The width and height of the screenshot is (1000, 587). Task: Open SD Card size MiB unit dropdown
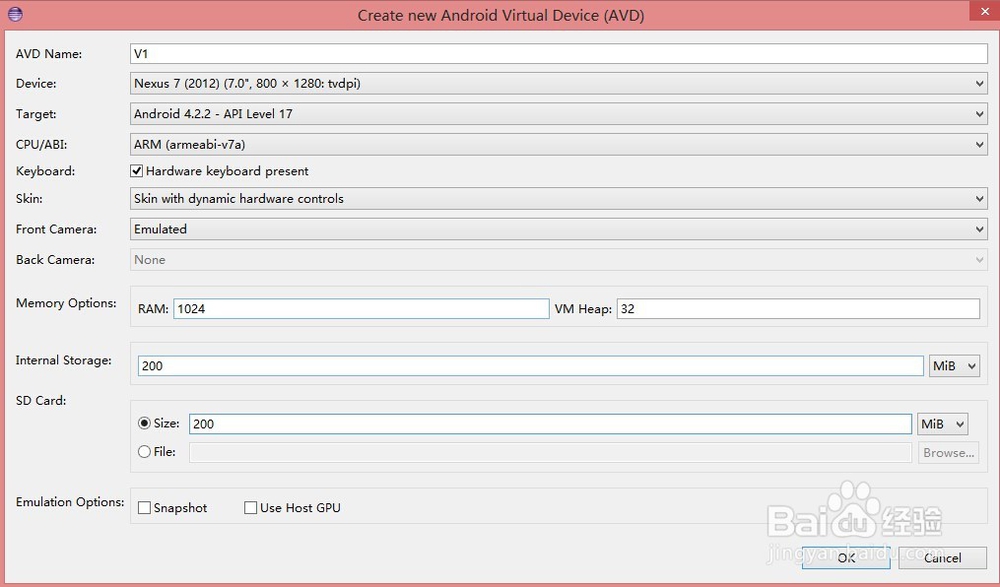click(x=943, y=424)
